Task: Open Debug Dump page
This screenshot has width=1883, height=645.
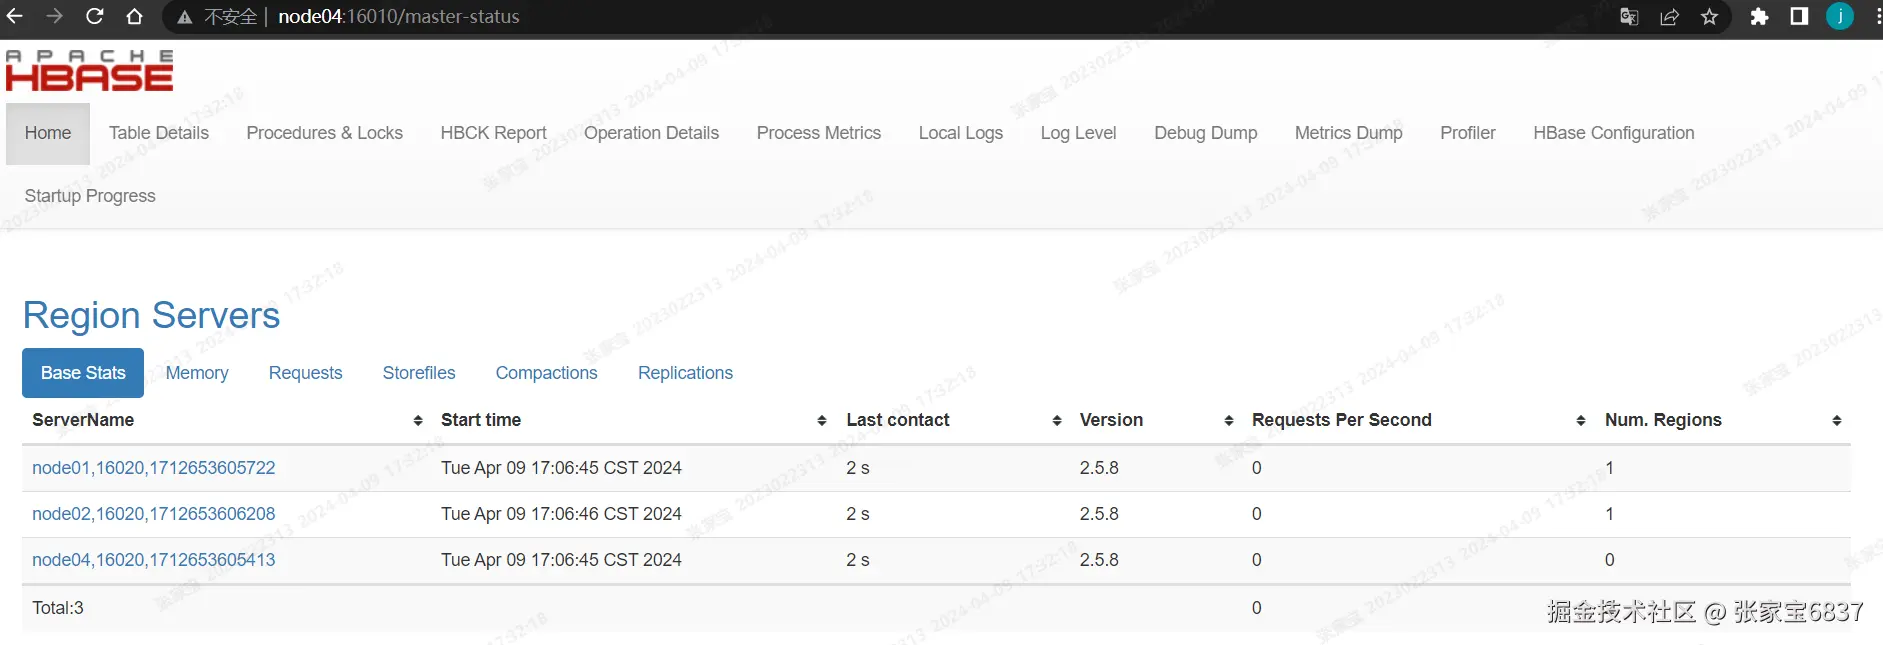Action: click(1206, 133)
